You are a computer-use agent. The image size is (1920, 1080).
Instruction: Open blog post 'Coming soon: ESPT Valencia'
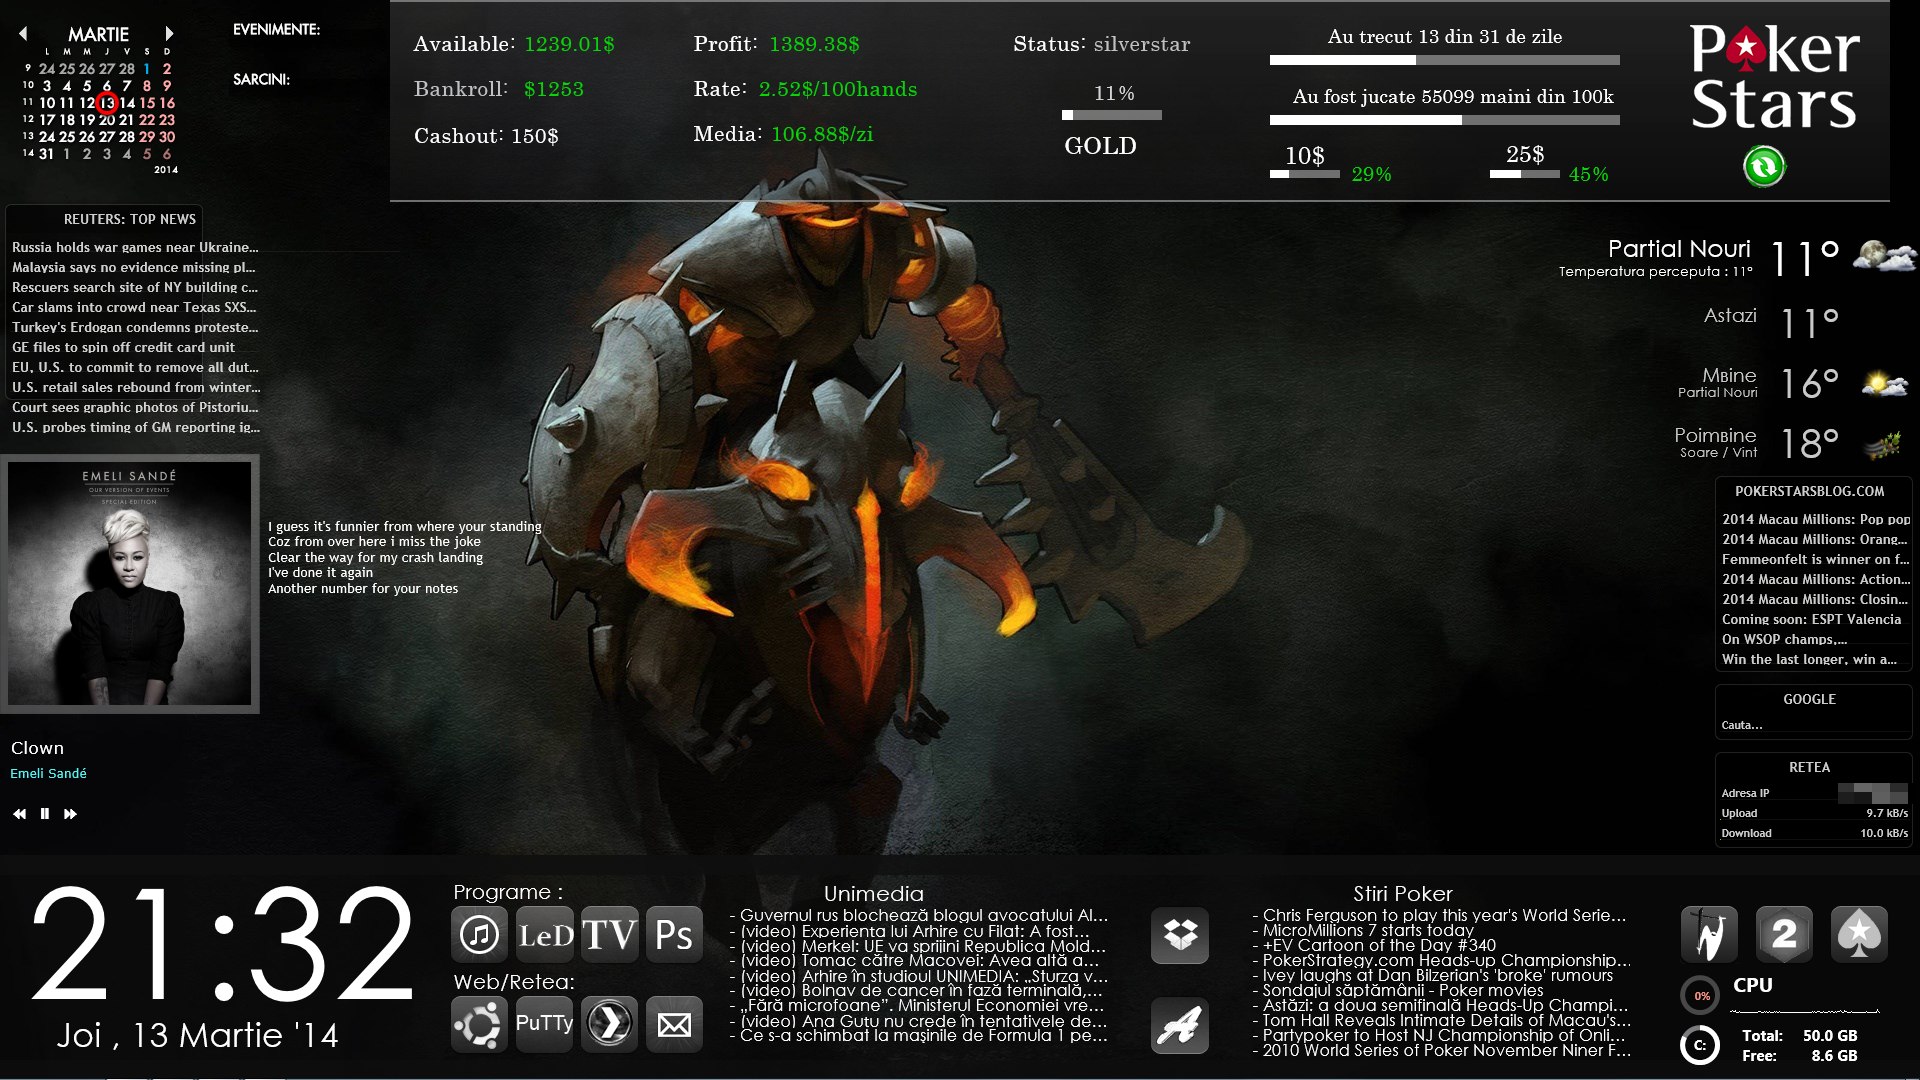click(x=1811, y=619)
